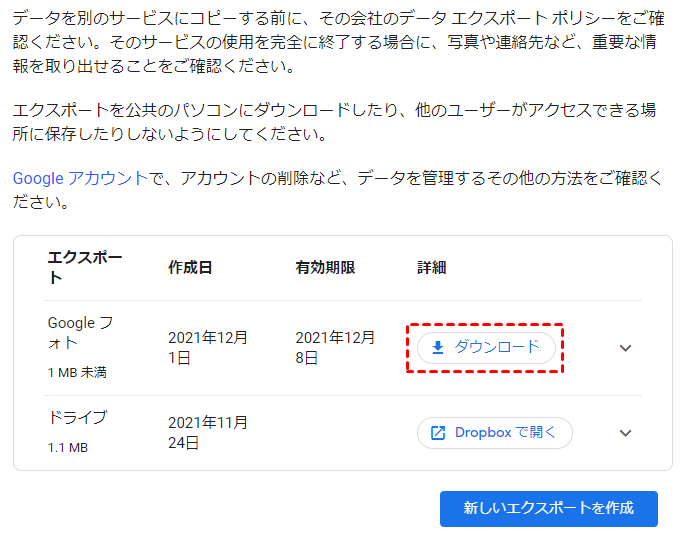683x535 pixels.
Task: Click the 2021年11月24日 creation date
Action: point(208,432)
